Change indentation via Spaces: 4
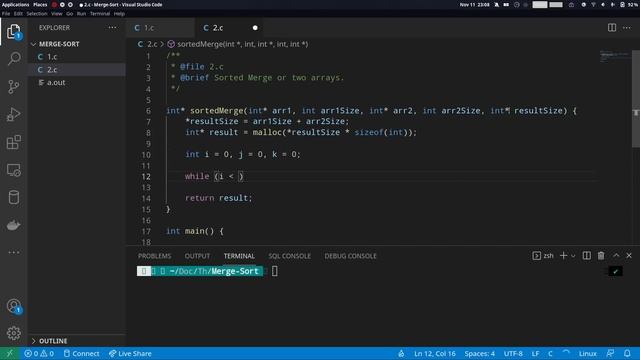Screen dimensions: 640x360 479,353
